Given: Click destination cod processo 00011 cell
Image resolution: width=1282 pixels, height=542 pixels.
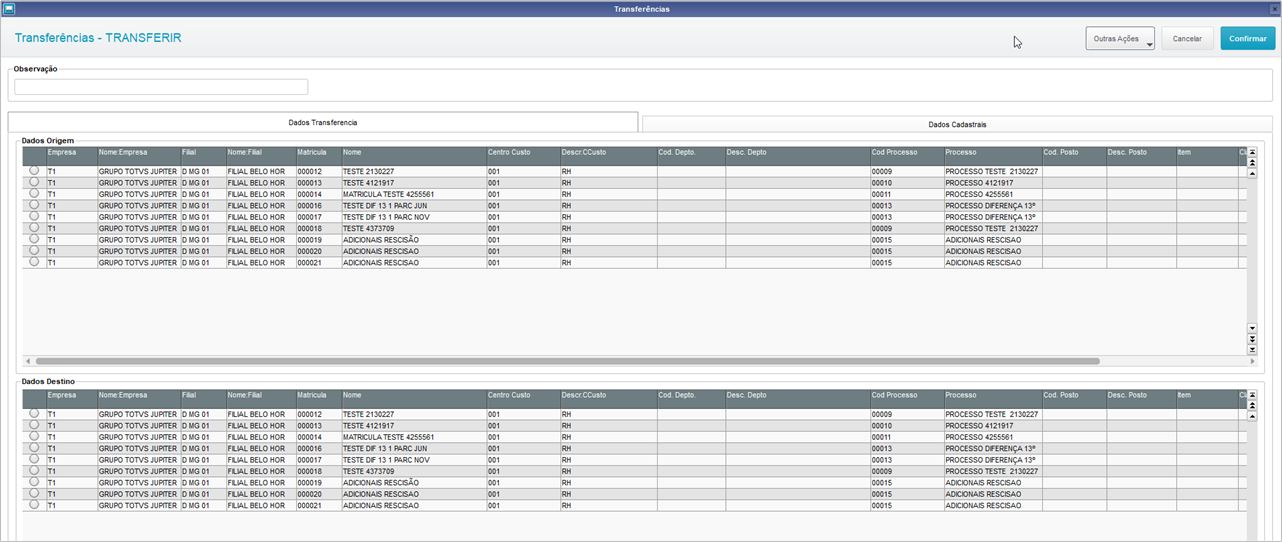Looking at the screenshot, I should click(x=907, y=437).
